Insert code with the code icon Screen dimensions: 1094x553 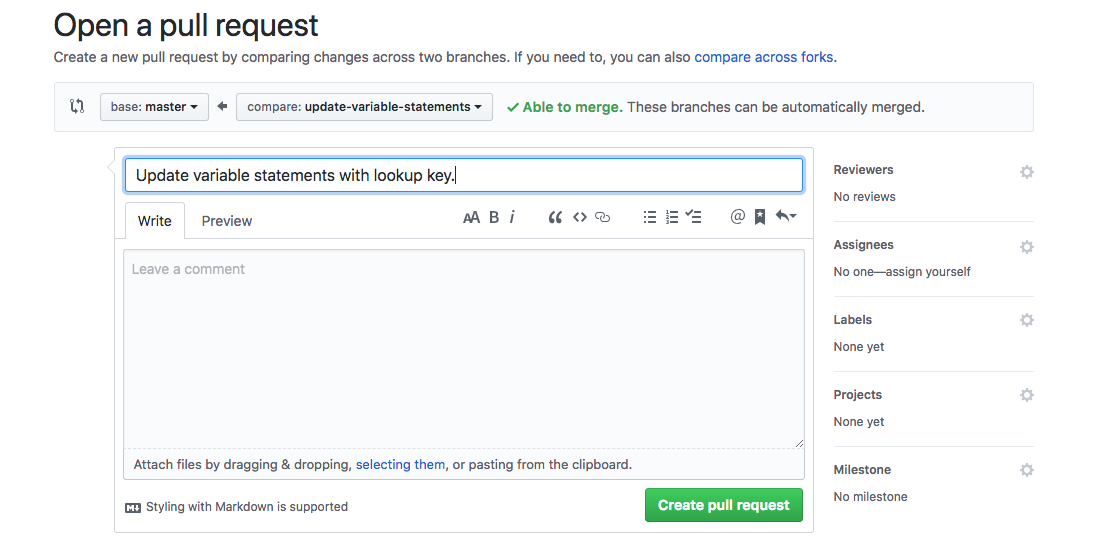point(579,217)
